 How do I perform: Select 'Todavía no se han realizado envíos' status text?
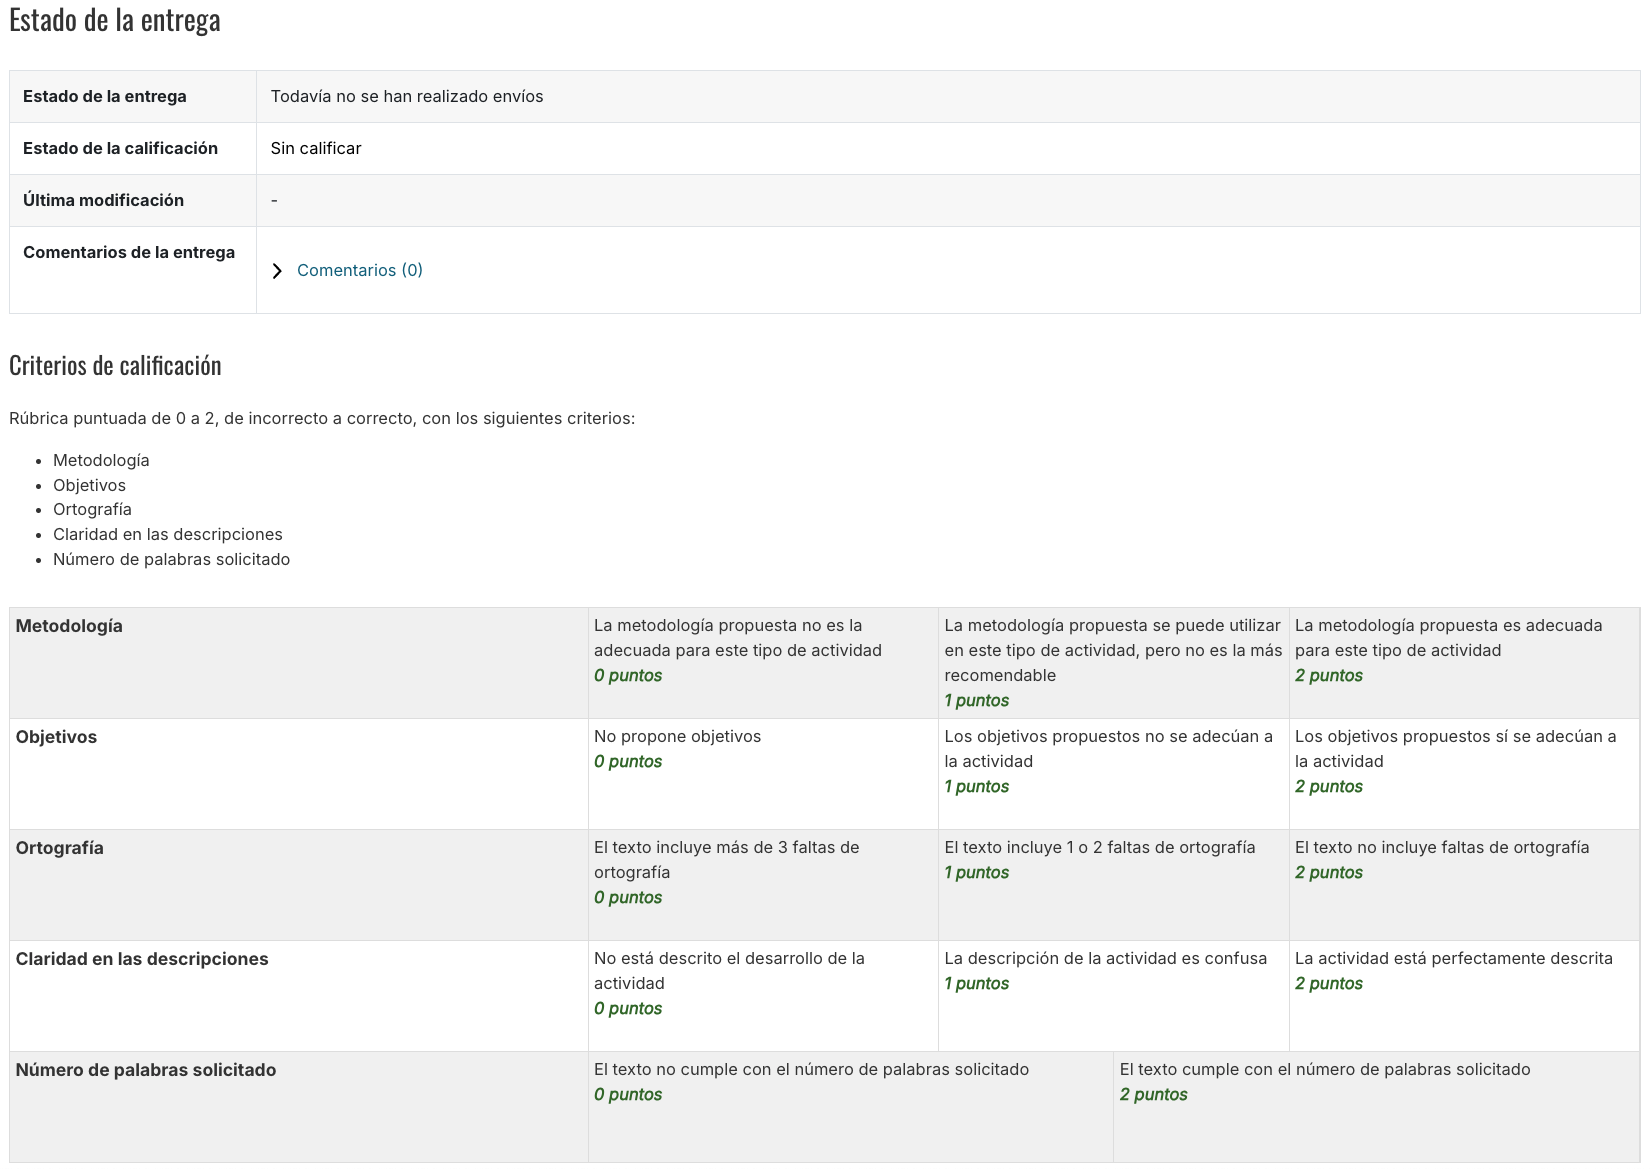pos(407,97)
